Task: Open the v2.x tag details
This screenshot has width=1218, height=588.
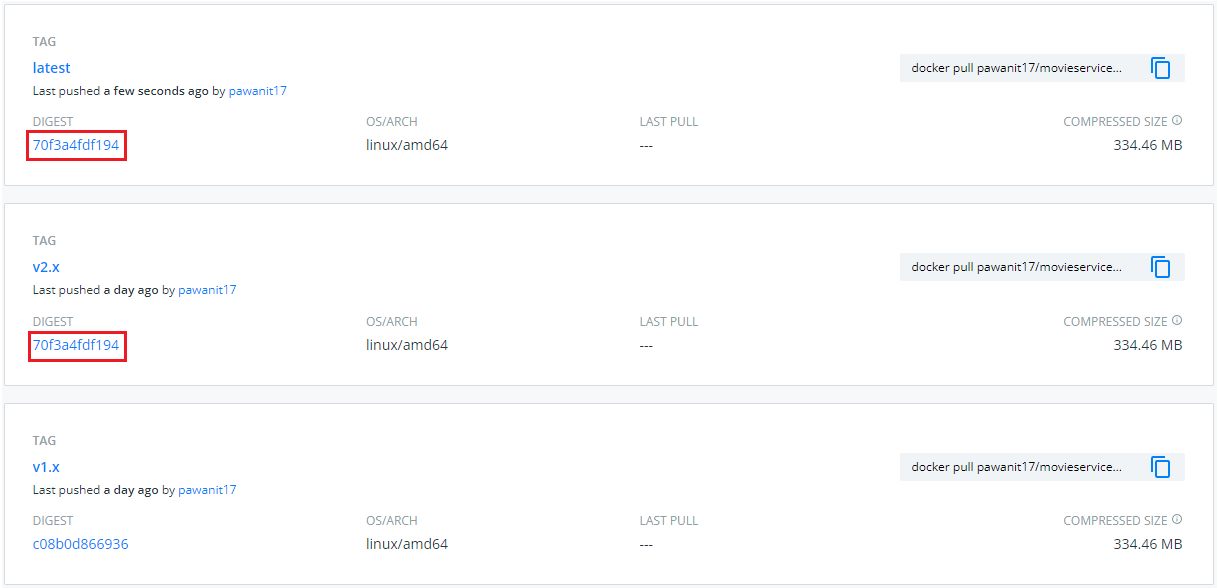Action: point(48,267)
